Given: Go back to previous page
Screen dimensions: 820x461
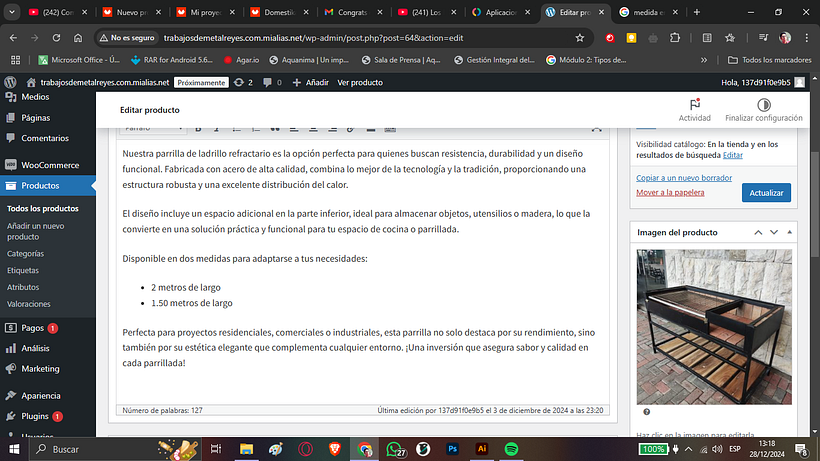Looking at the screenshot, I should pyautogui.click(x=13, y=38).
